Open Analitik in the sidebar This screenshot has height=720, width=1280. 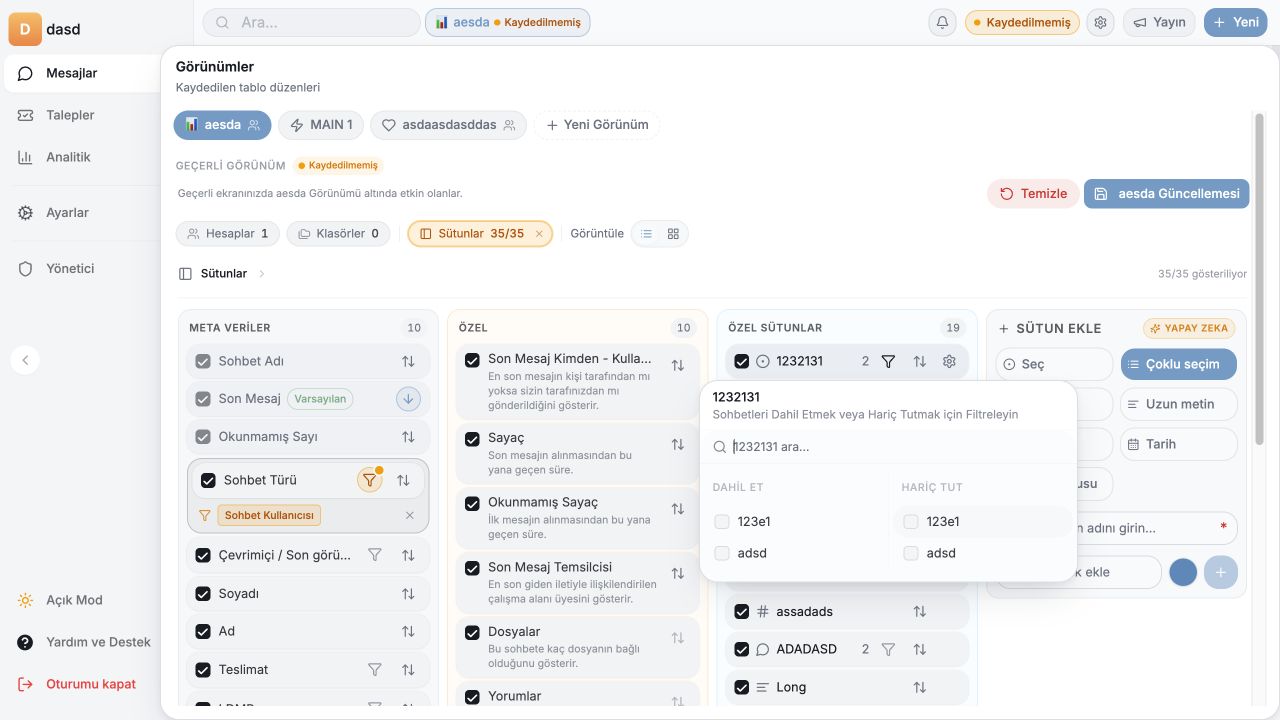click(81, 157)
